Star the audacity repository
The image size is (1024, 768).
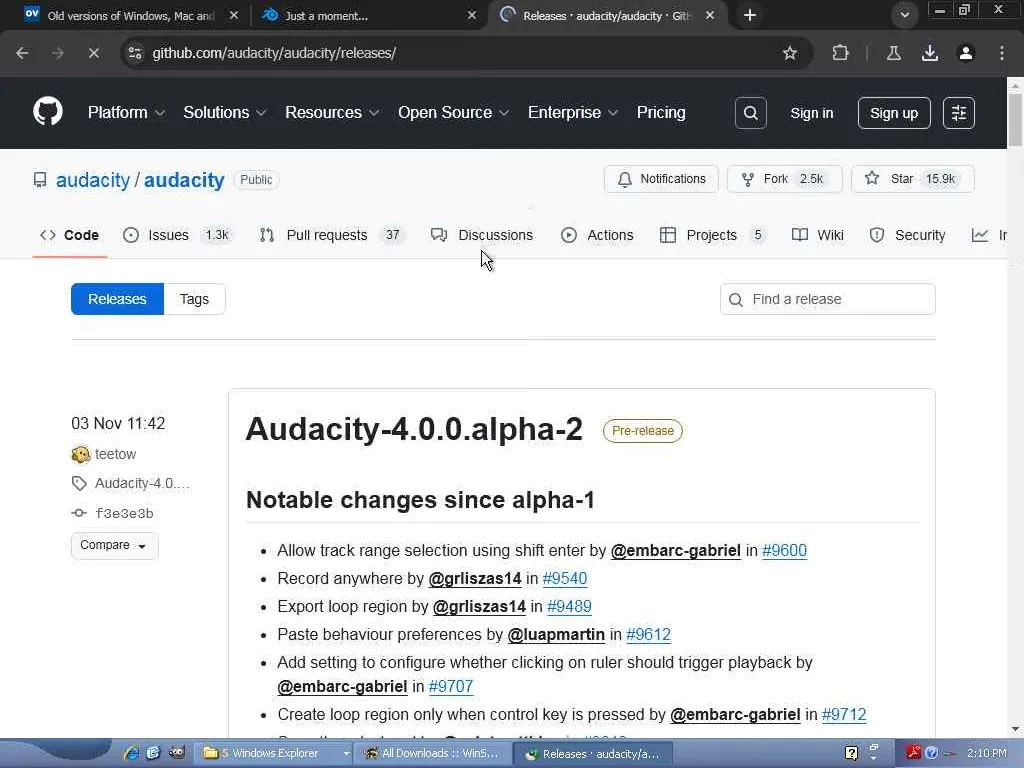912,179
